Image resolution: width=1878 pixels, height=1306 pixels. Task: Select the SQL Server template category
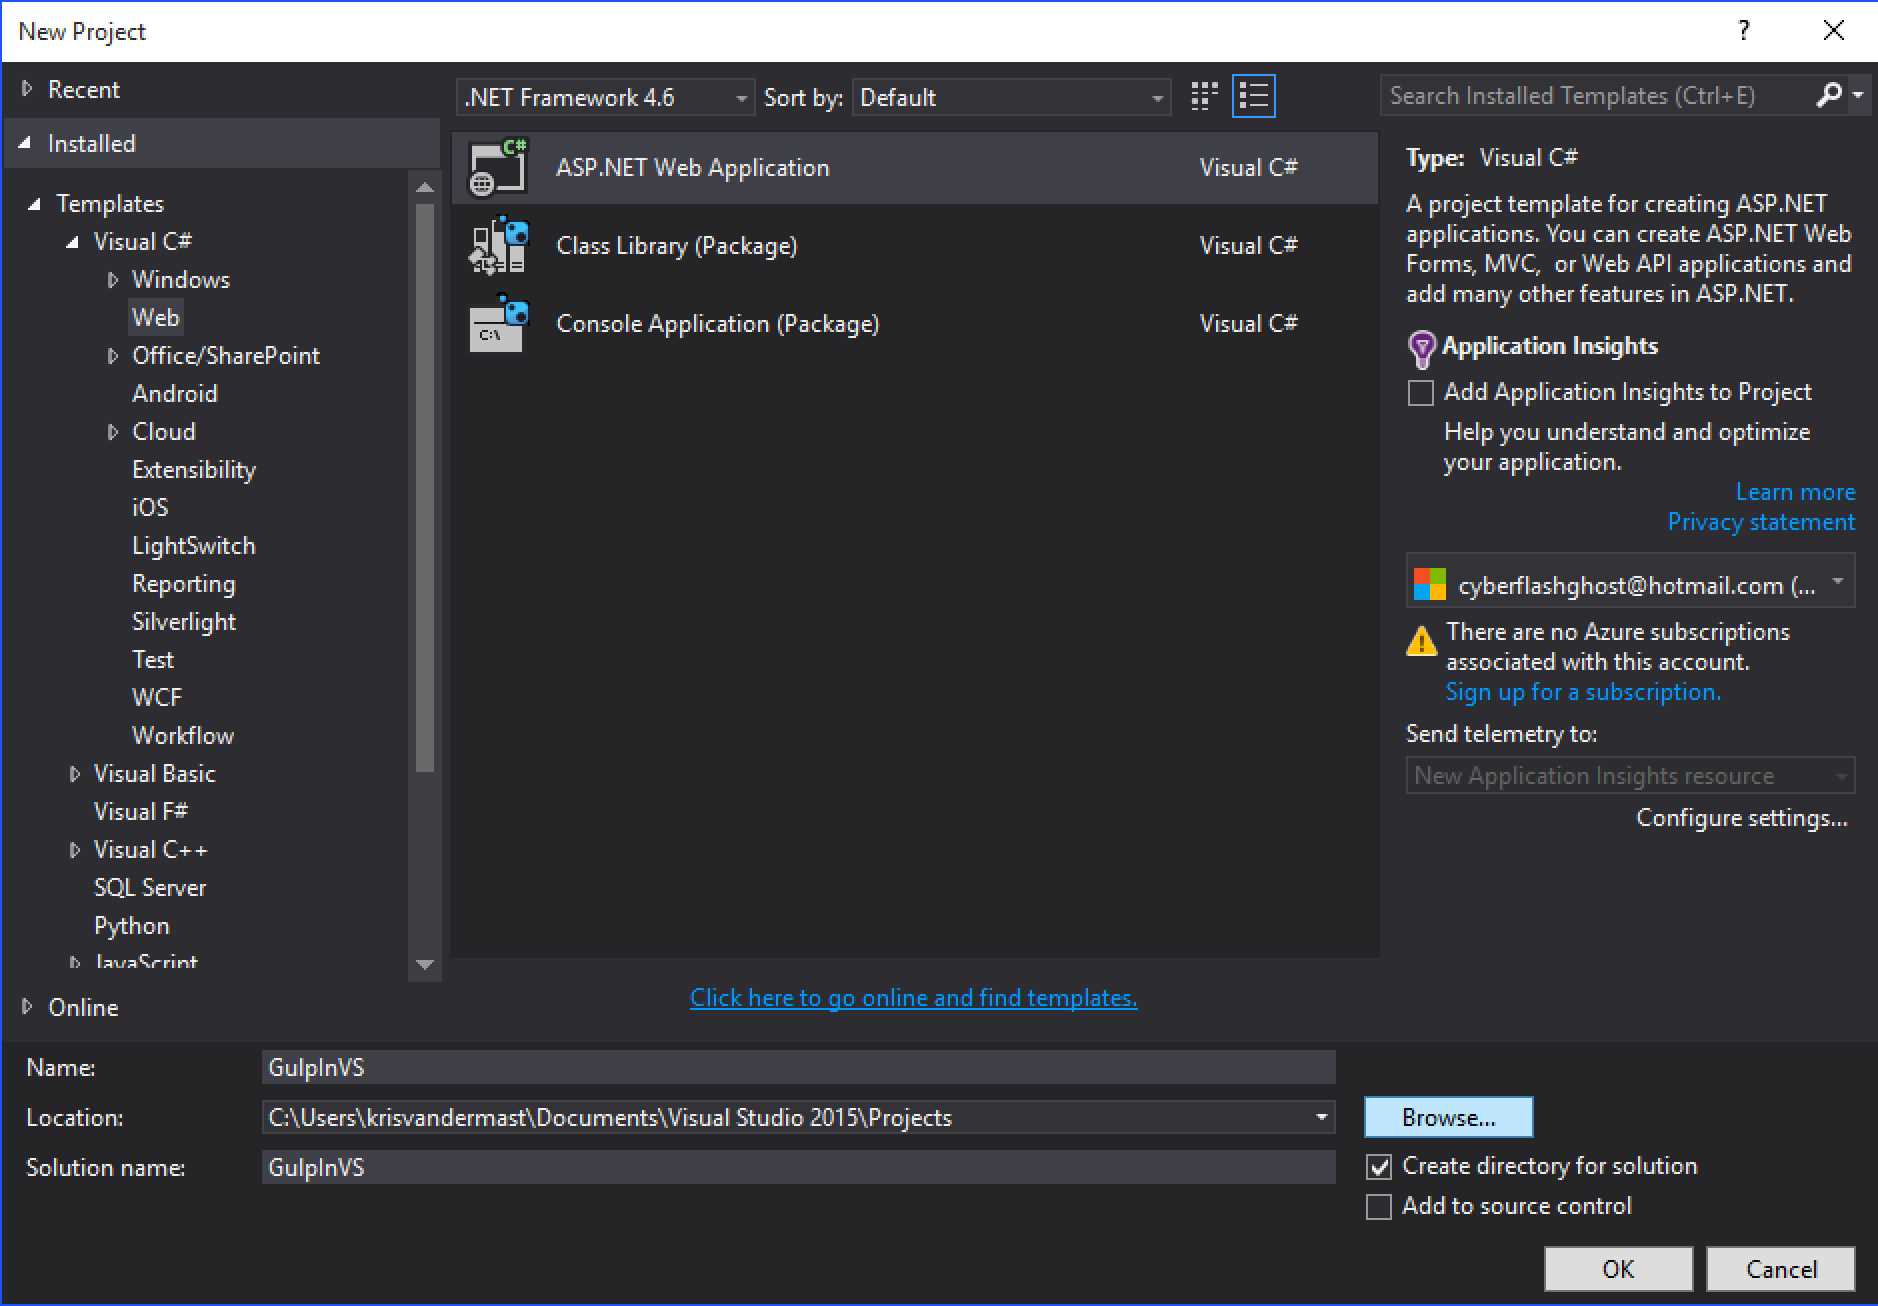(150, 886)
